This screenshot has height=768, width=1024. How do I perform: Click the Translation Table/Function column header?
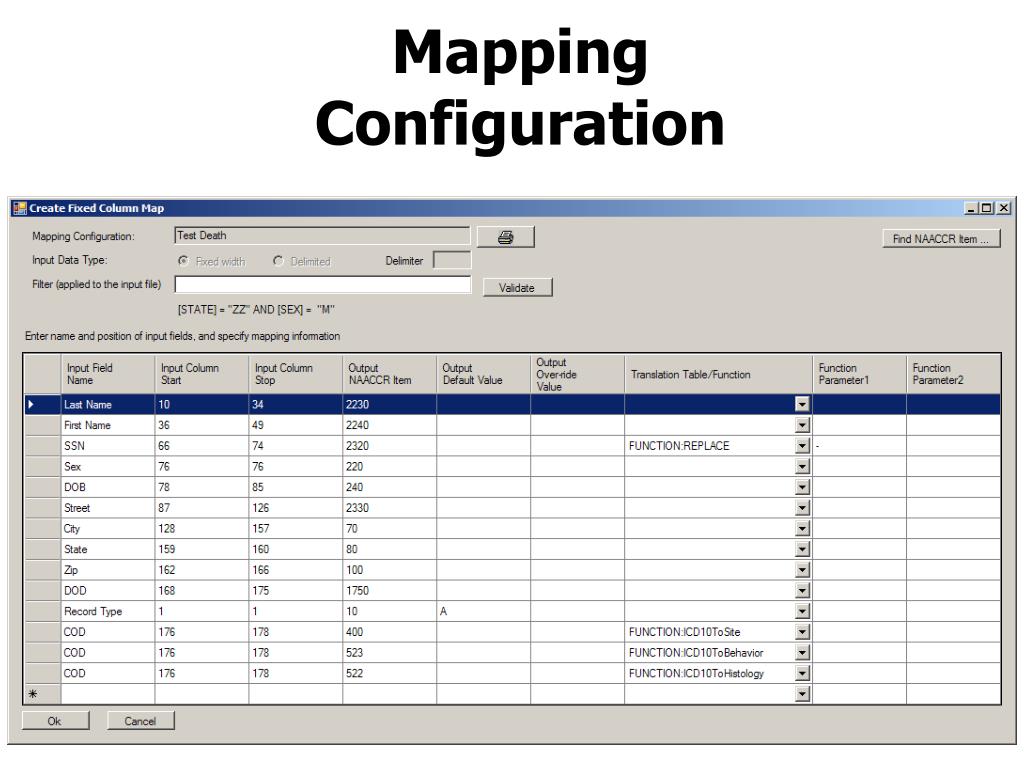[x=719, y=374]
